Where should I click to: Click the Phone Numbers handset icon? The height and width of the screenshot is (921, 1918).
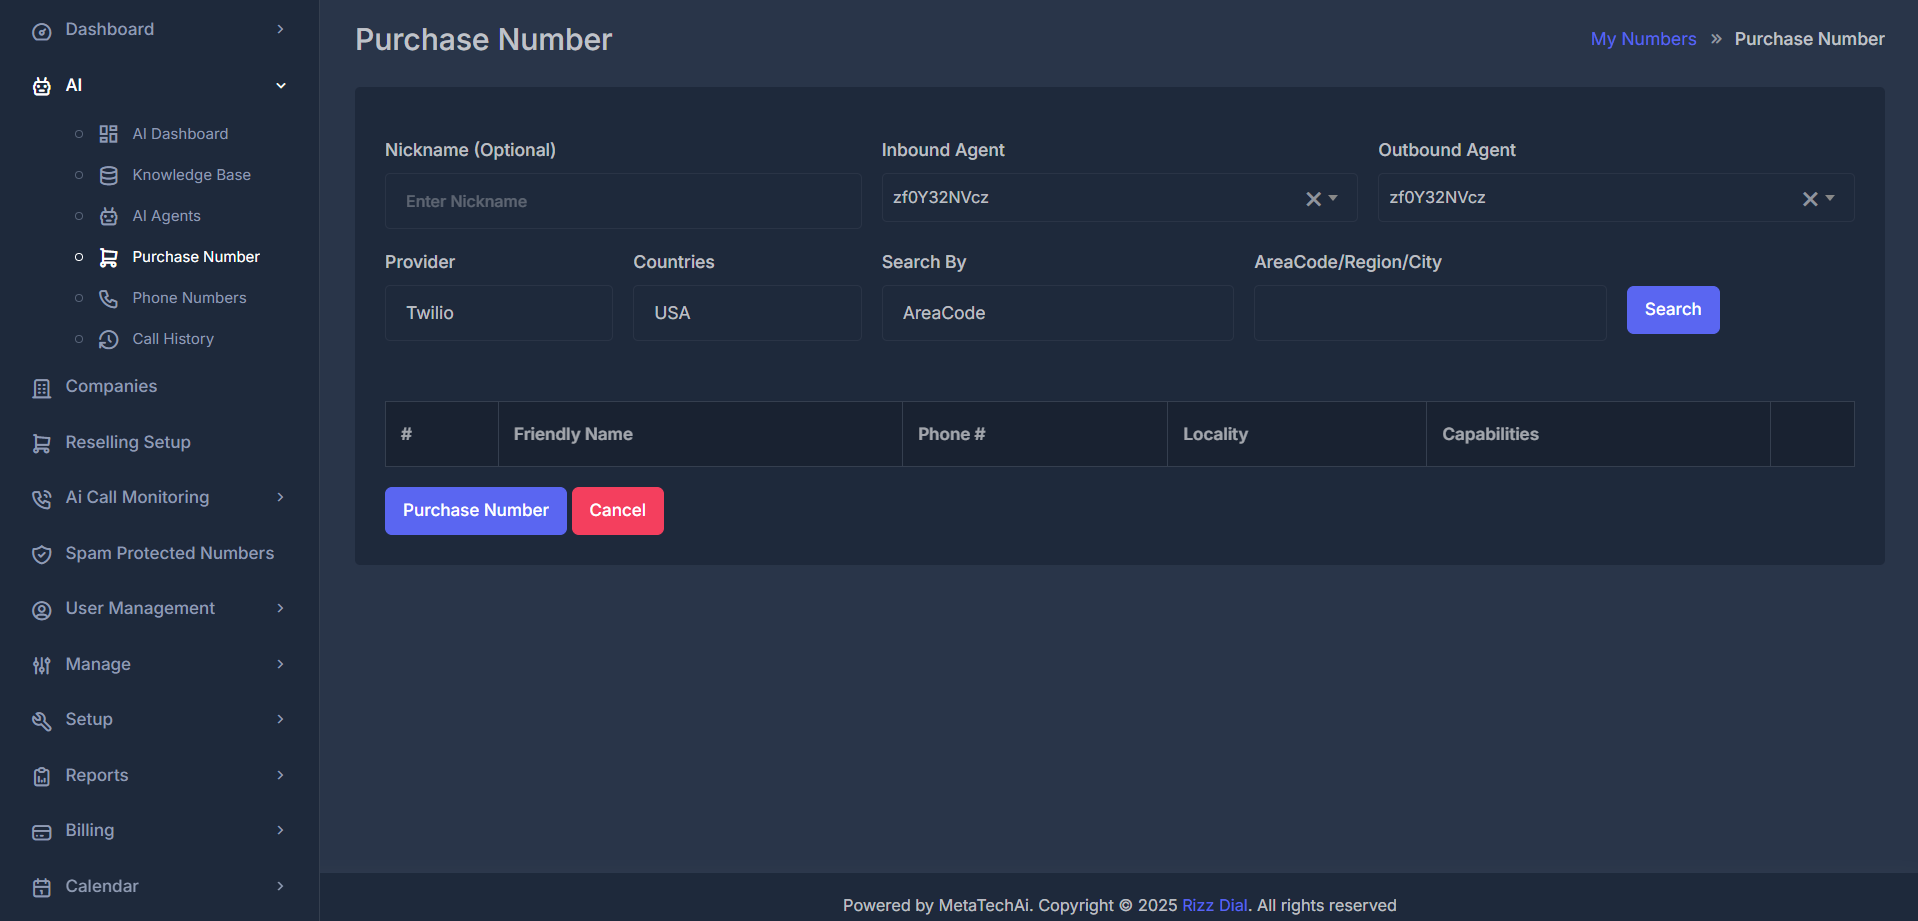click(108, 298)
